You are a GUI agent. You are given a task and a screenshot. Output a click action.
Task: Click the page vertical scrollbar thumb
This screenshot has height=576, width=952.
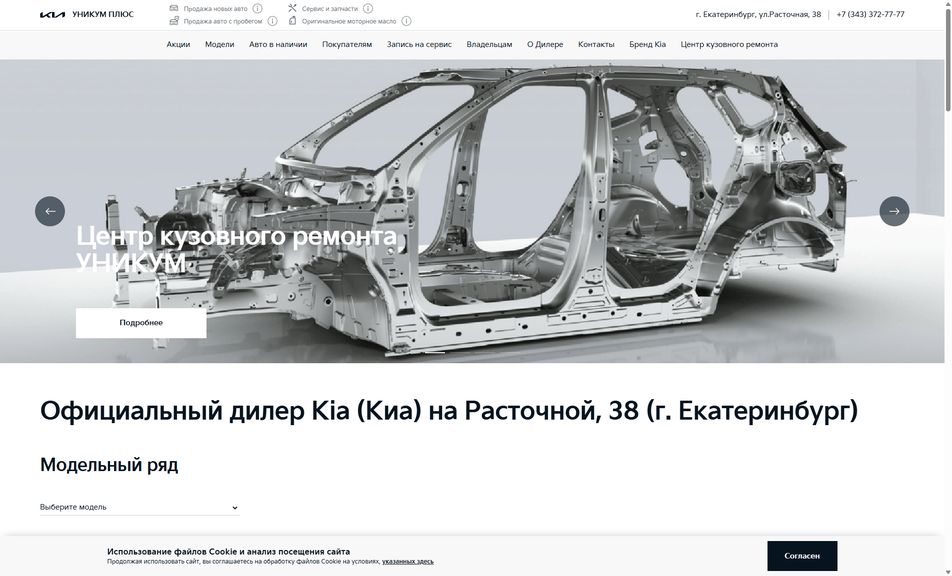pyautogui.click(x=948, y=58)
